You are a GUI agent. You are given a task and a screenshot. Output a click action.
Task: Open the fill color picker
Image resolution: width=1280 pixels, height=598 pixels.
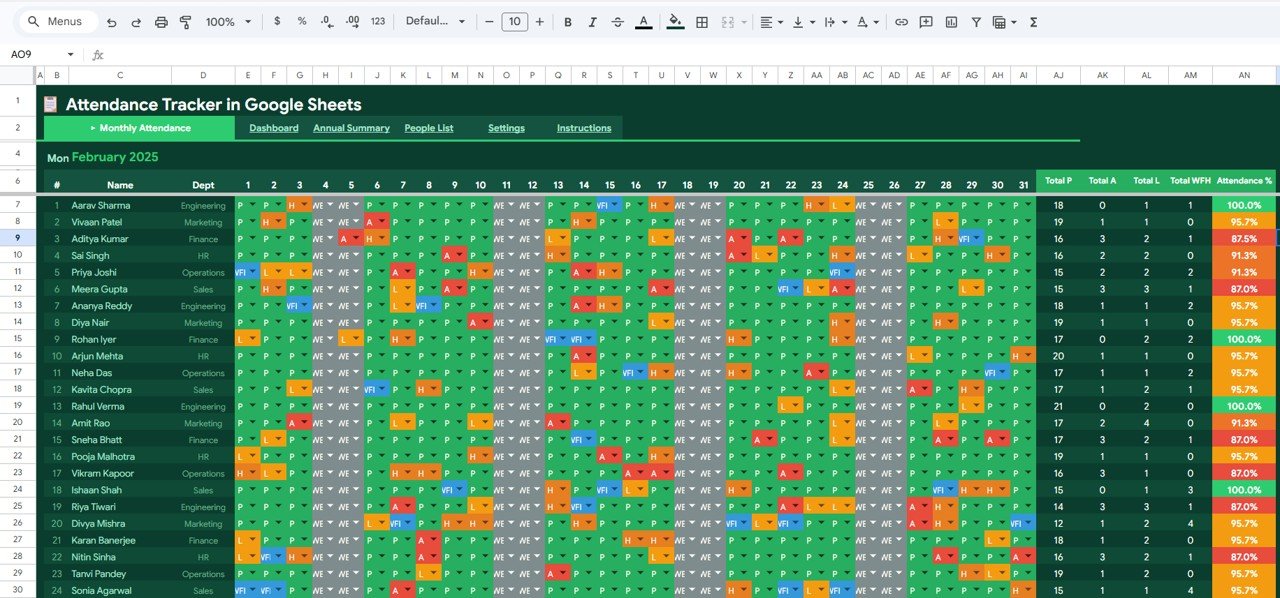tap(675, 22)
